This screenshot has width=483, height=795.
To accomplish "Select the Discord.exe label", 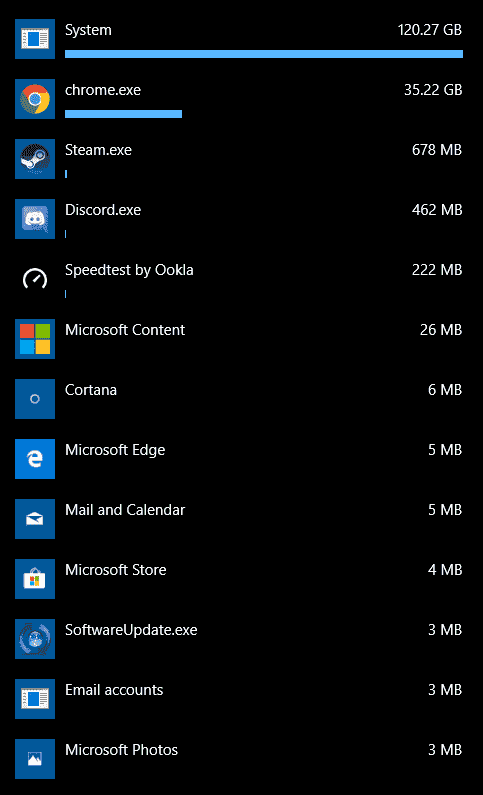I will 103,210.
